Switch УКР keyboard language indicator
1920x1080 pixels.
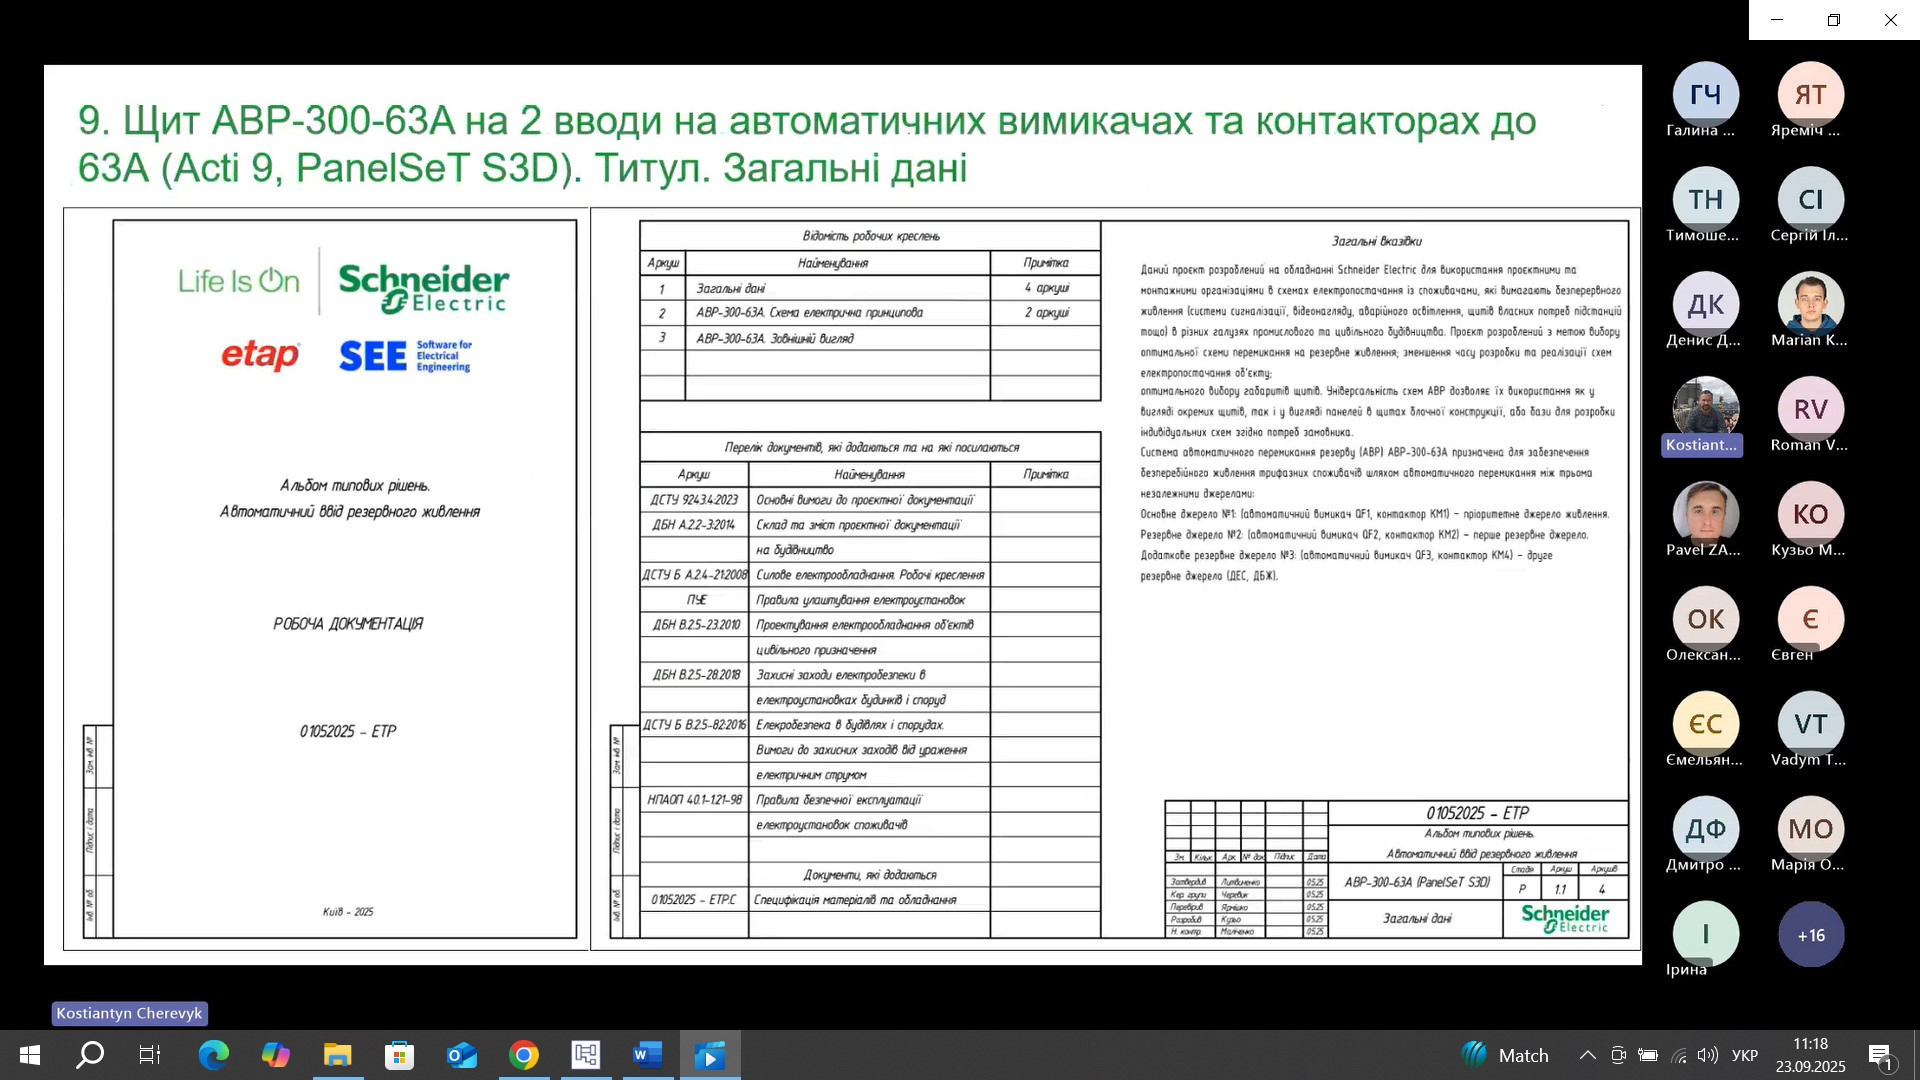(x=1745, y=1055)
